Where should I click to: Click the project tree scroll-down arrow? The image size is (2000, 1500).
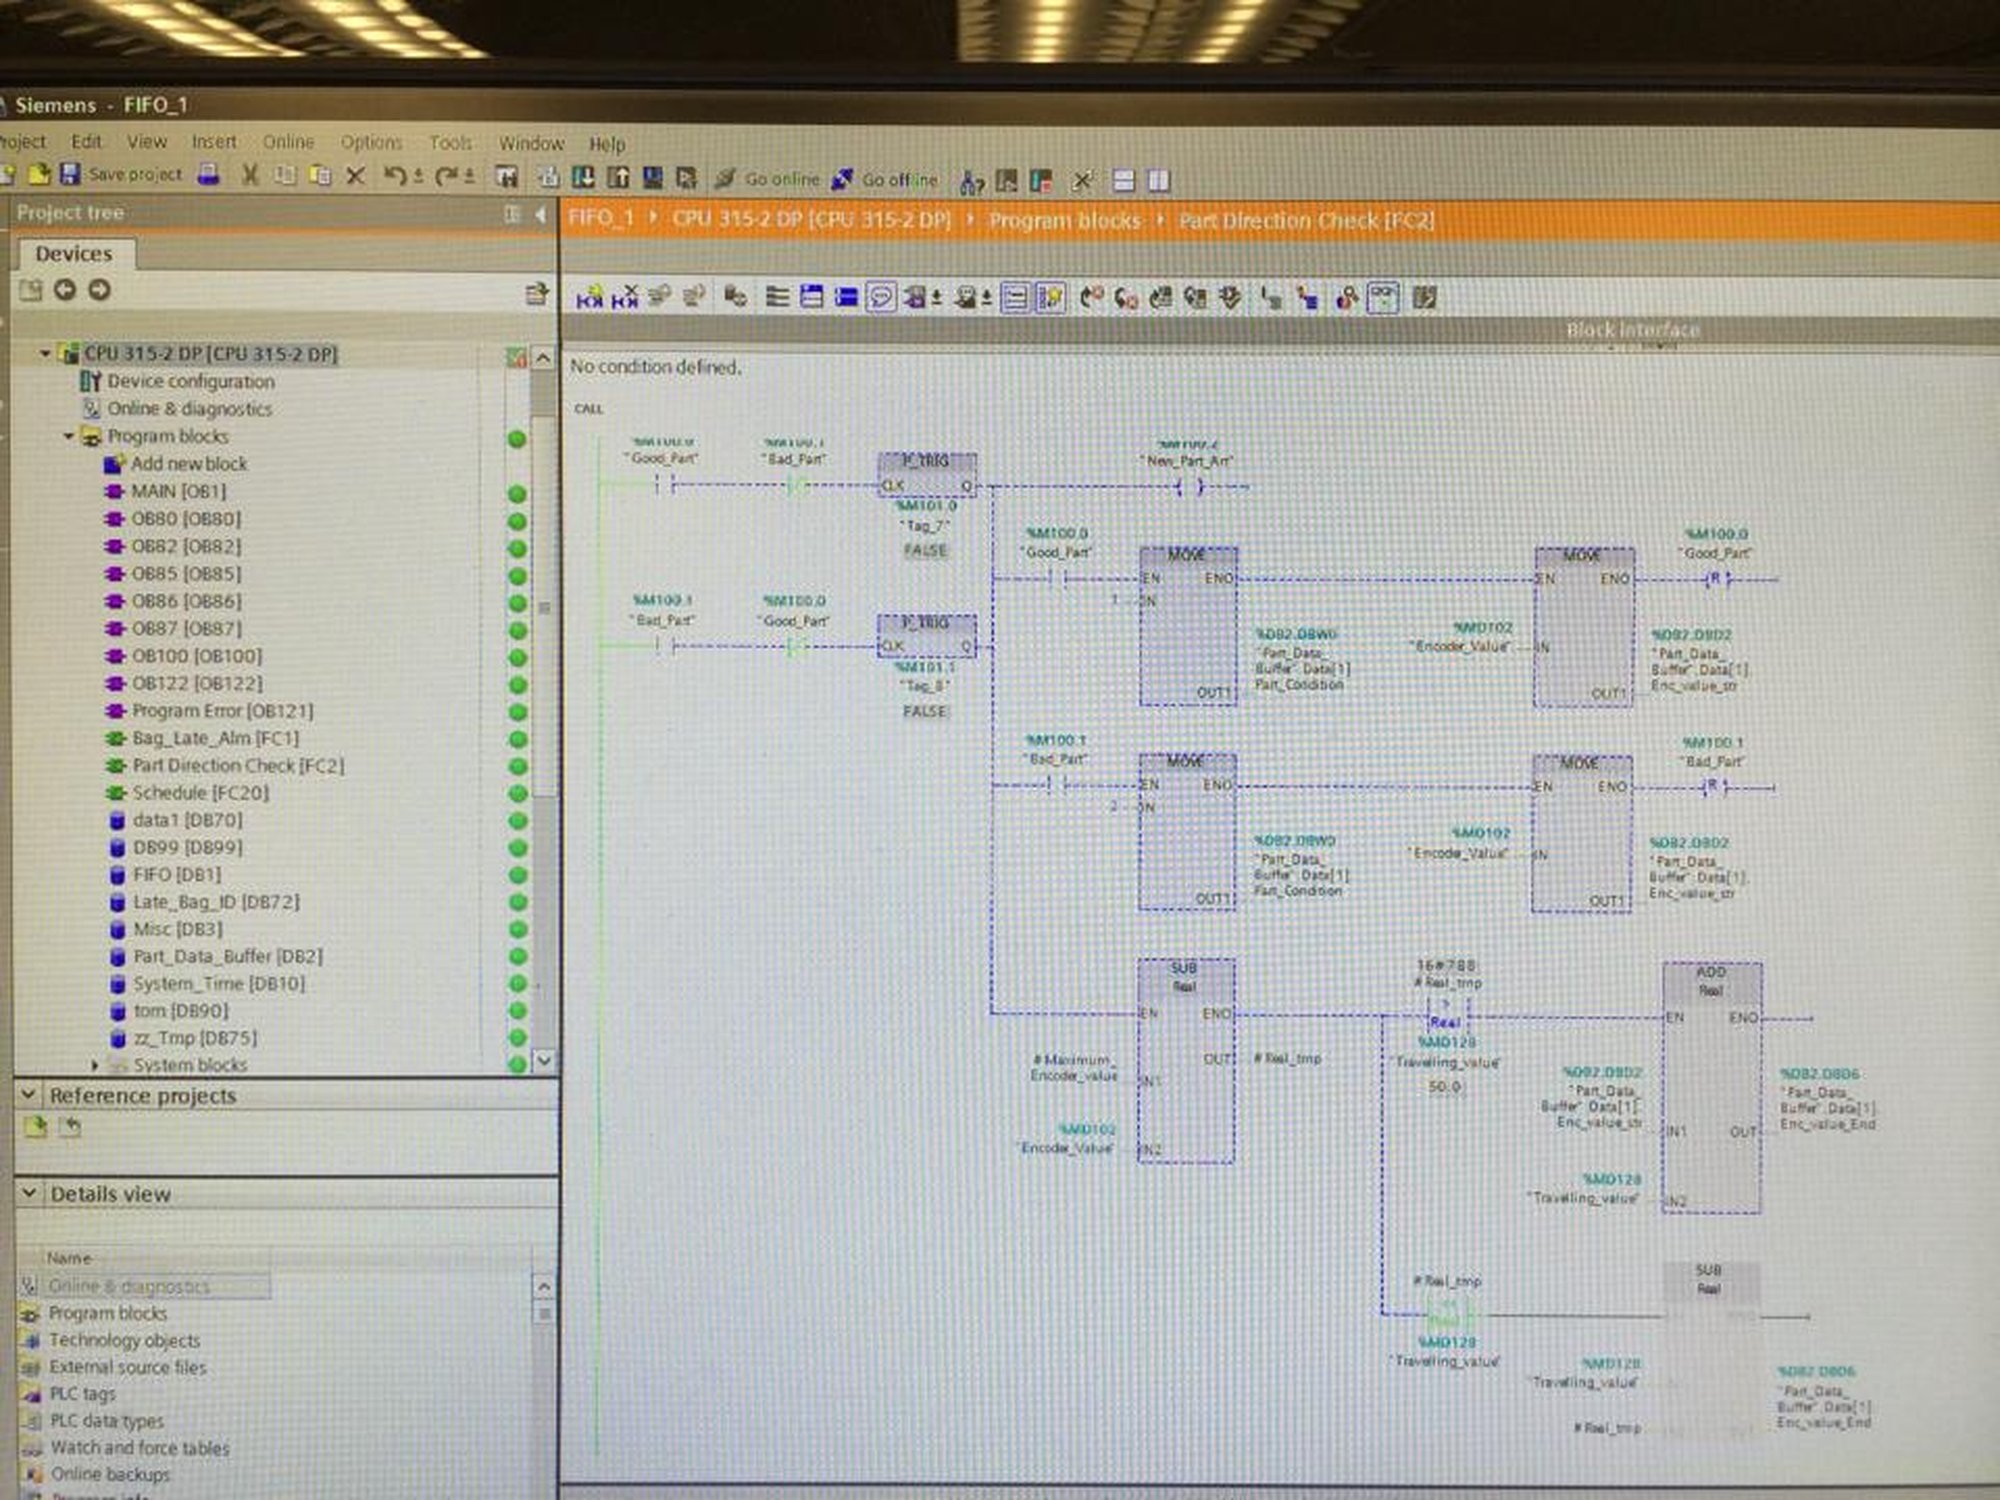pos(544,1060)
